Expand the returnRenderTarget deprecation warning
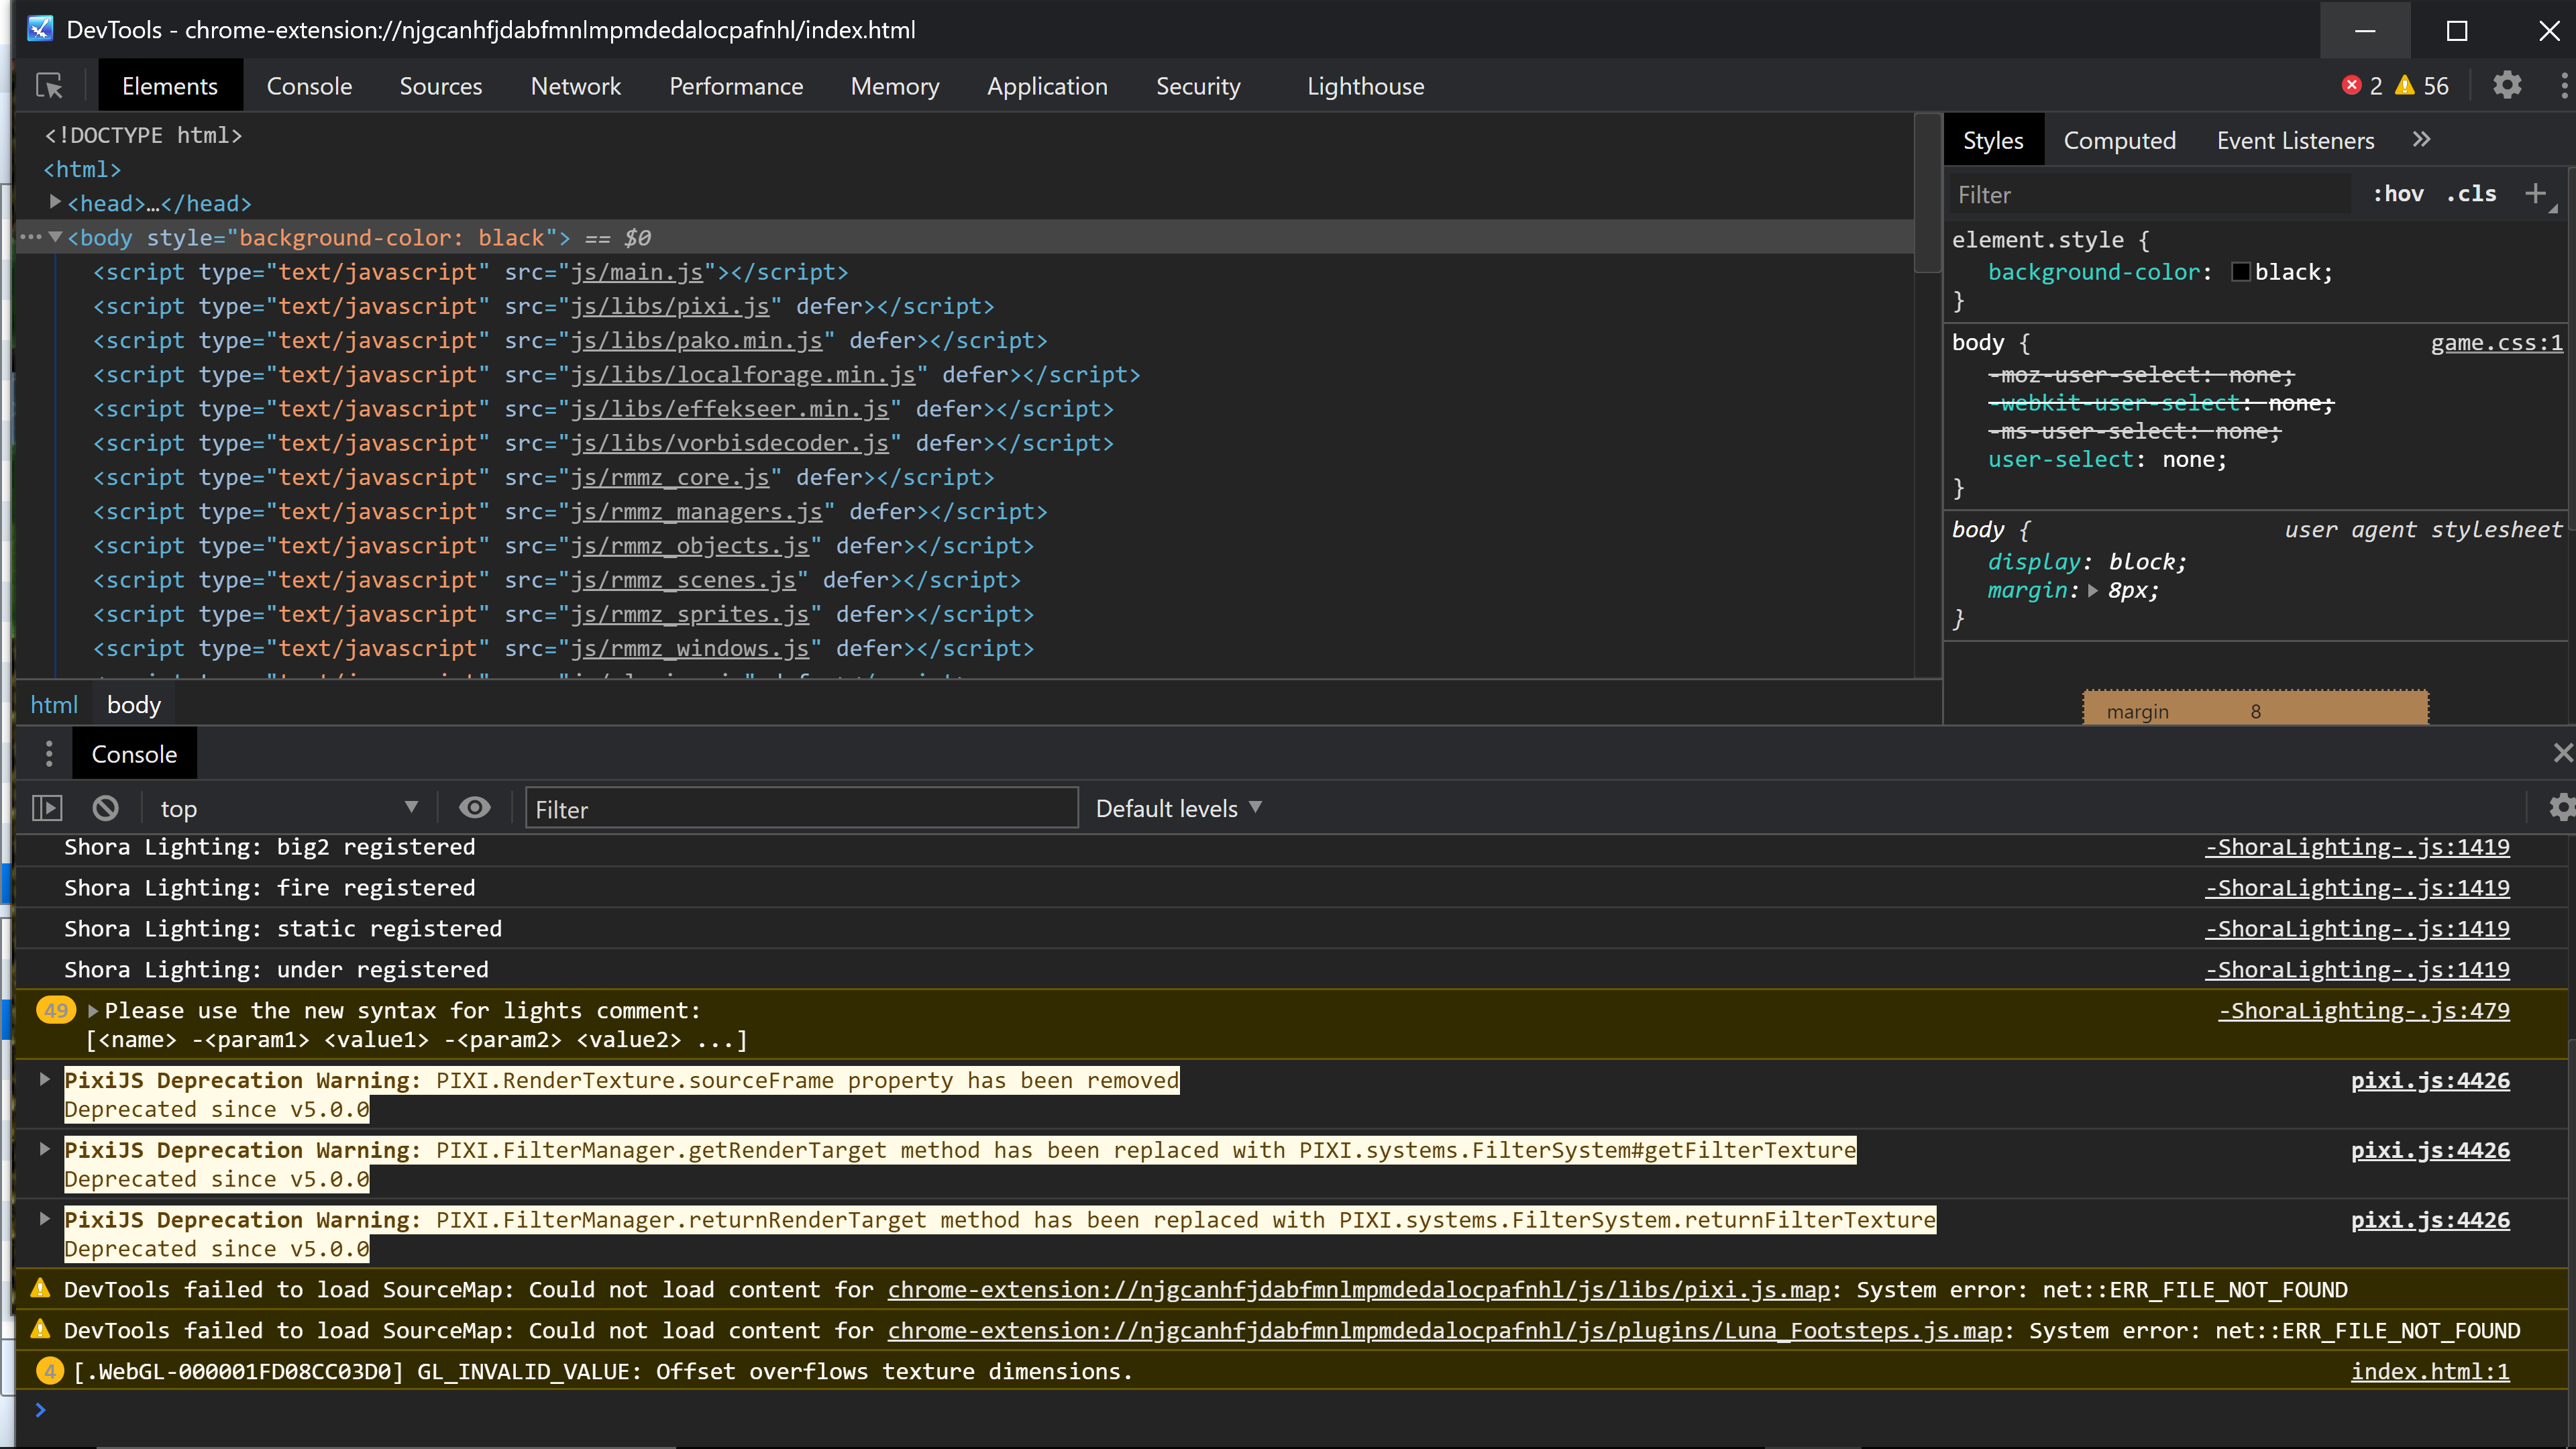This screenshot has height=1449, width=2576. pyautogui.click(x=44, y=1219)
